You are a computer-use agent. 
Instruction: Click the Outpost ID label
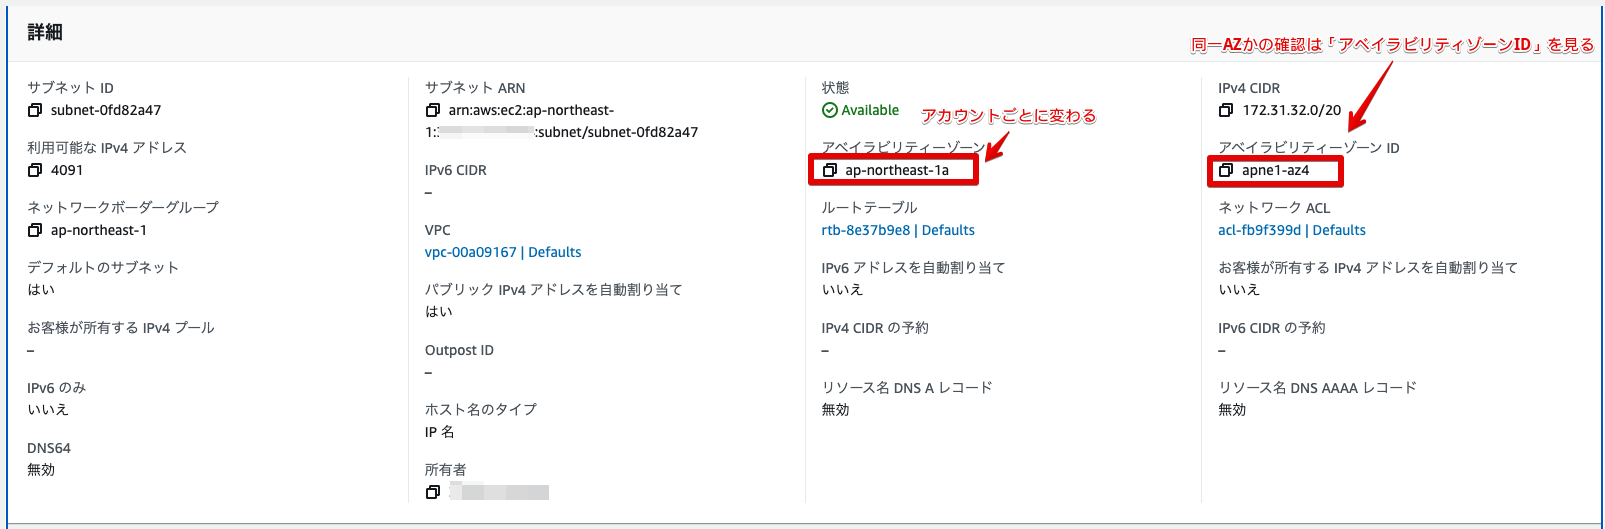click(459, 350)
